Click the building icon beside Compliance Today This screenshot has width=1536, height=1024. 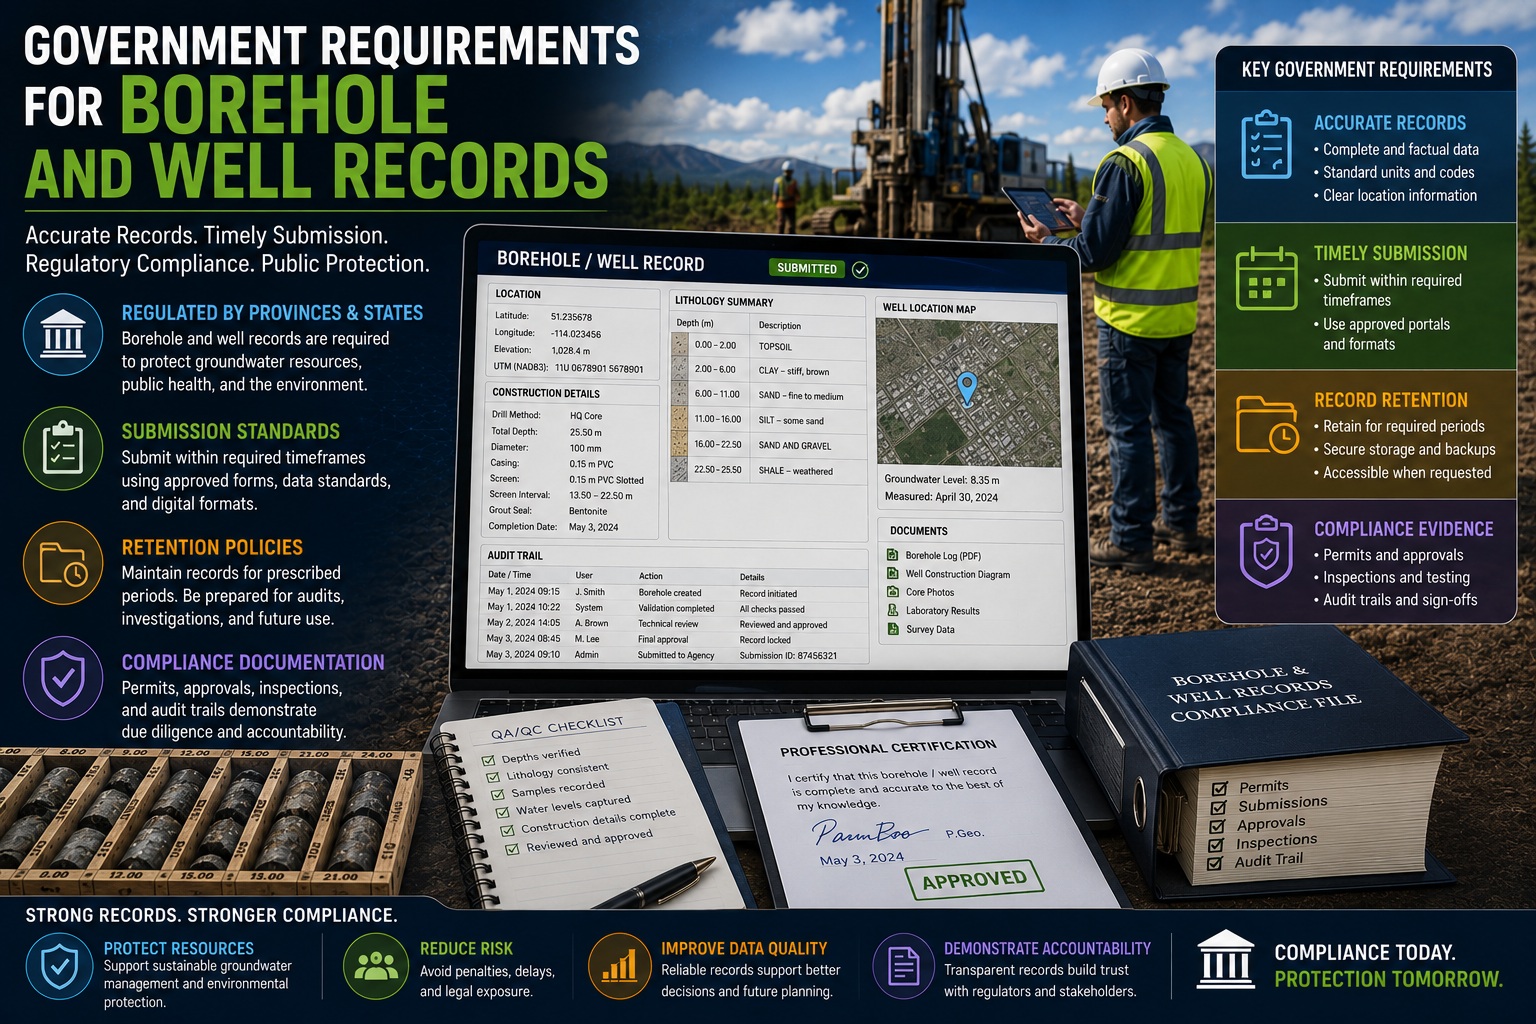(x=1225, y=960)
